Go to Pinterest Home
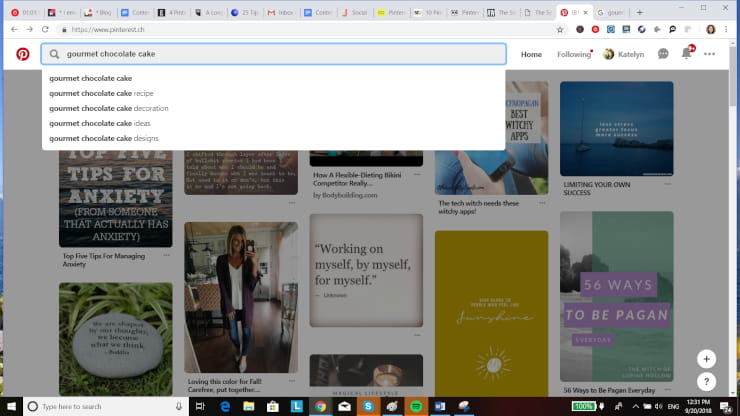The height and width of the screenshot is (416, 740). click(531, 54)
